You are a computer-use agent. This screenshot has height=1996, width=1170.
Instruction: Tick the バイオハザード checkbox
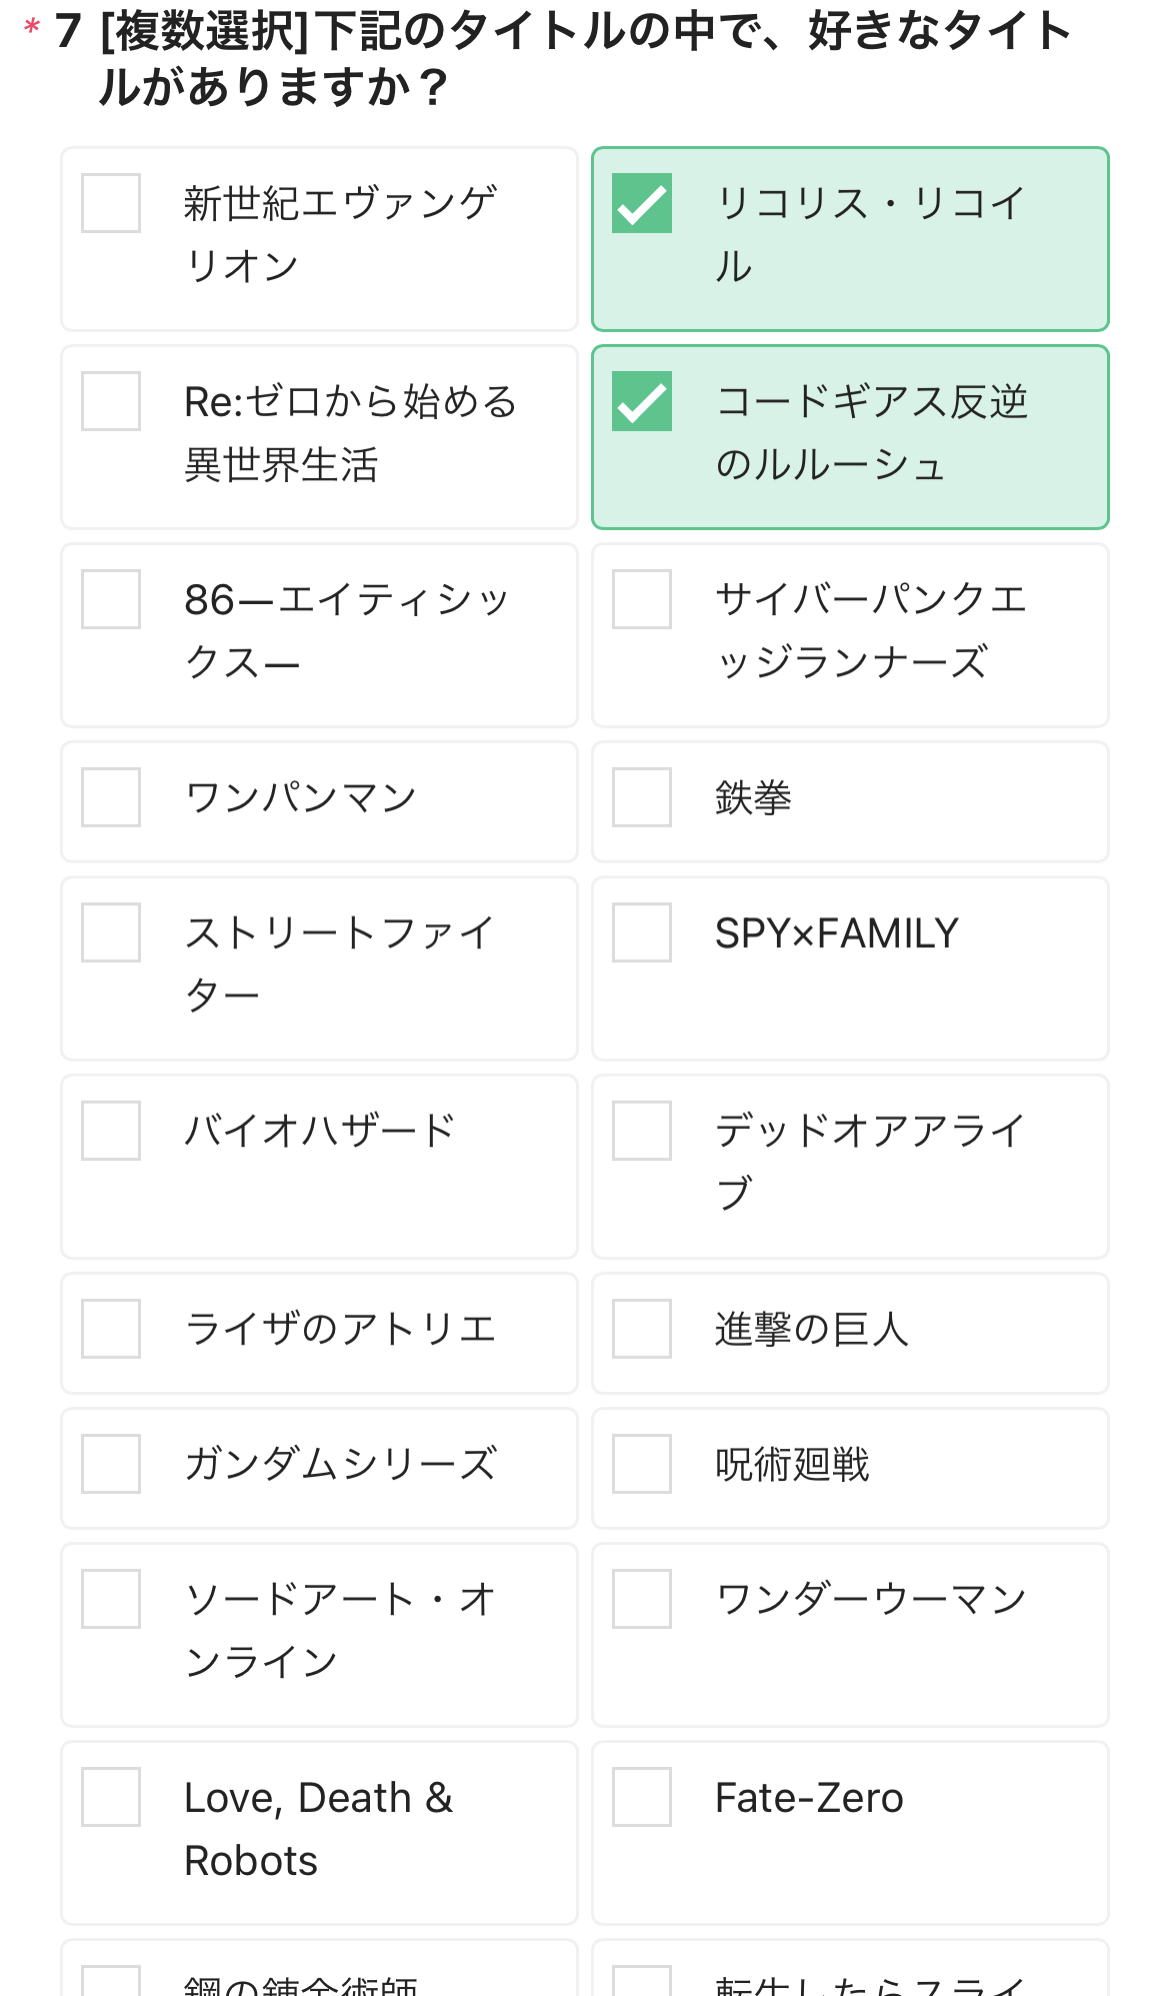(x=111, y=1131)
